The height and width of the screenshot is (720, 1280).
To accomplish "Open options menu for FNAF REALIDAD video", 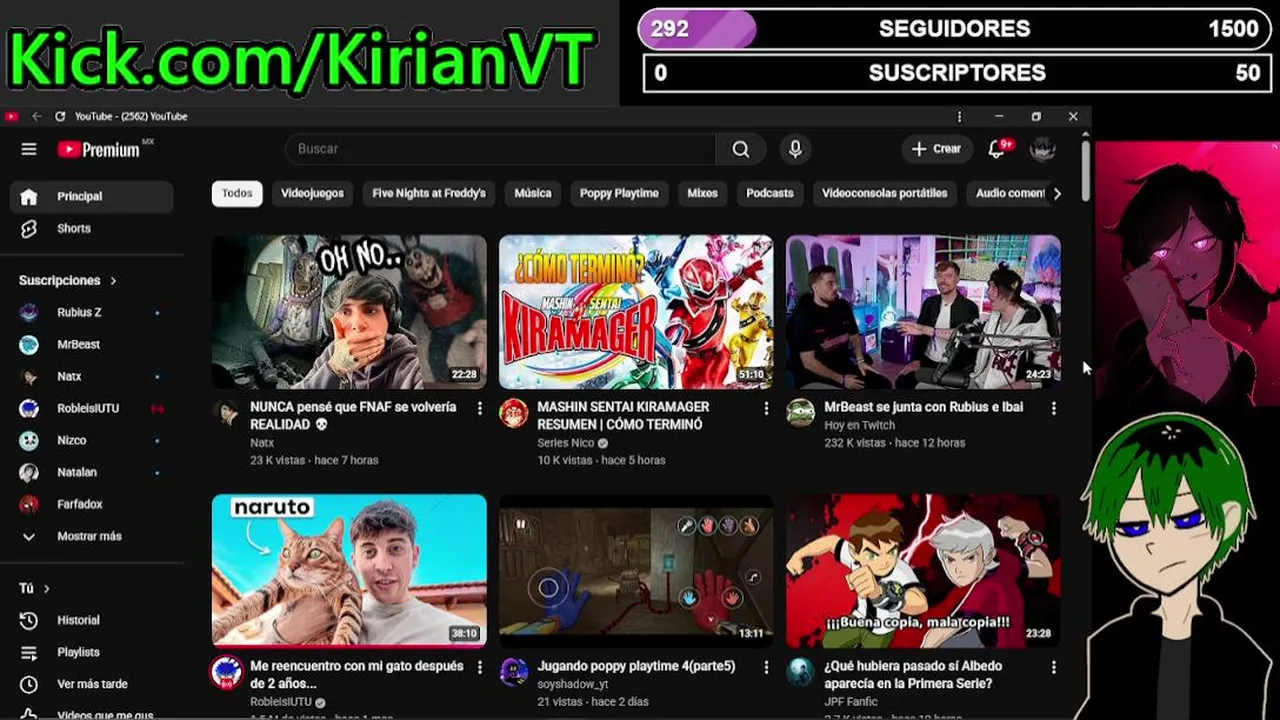I will point(479,408).
